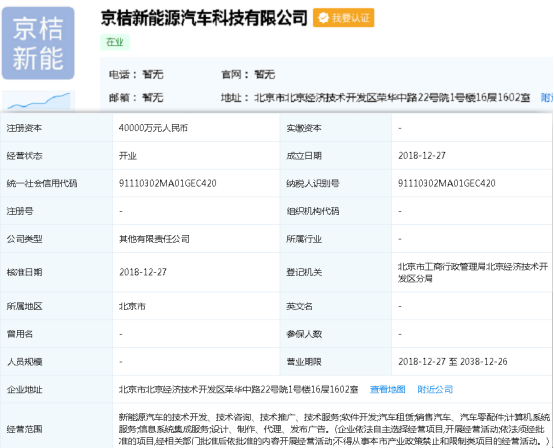Click the 官网: 暂无 header field
The height and width of the screenshot is (448, 554).
click(x=248, y=75)
